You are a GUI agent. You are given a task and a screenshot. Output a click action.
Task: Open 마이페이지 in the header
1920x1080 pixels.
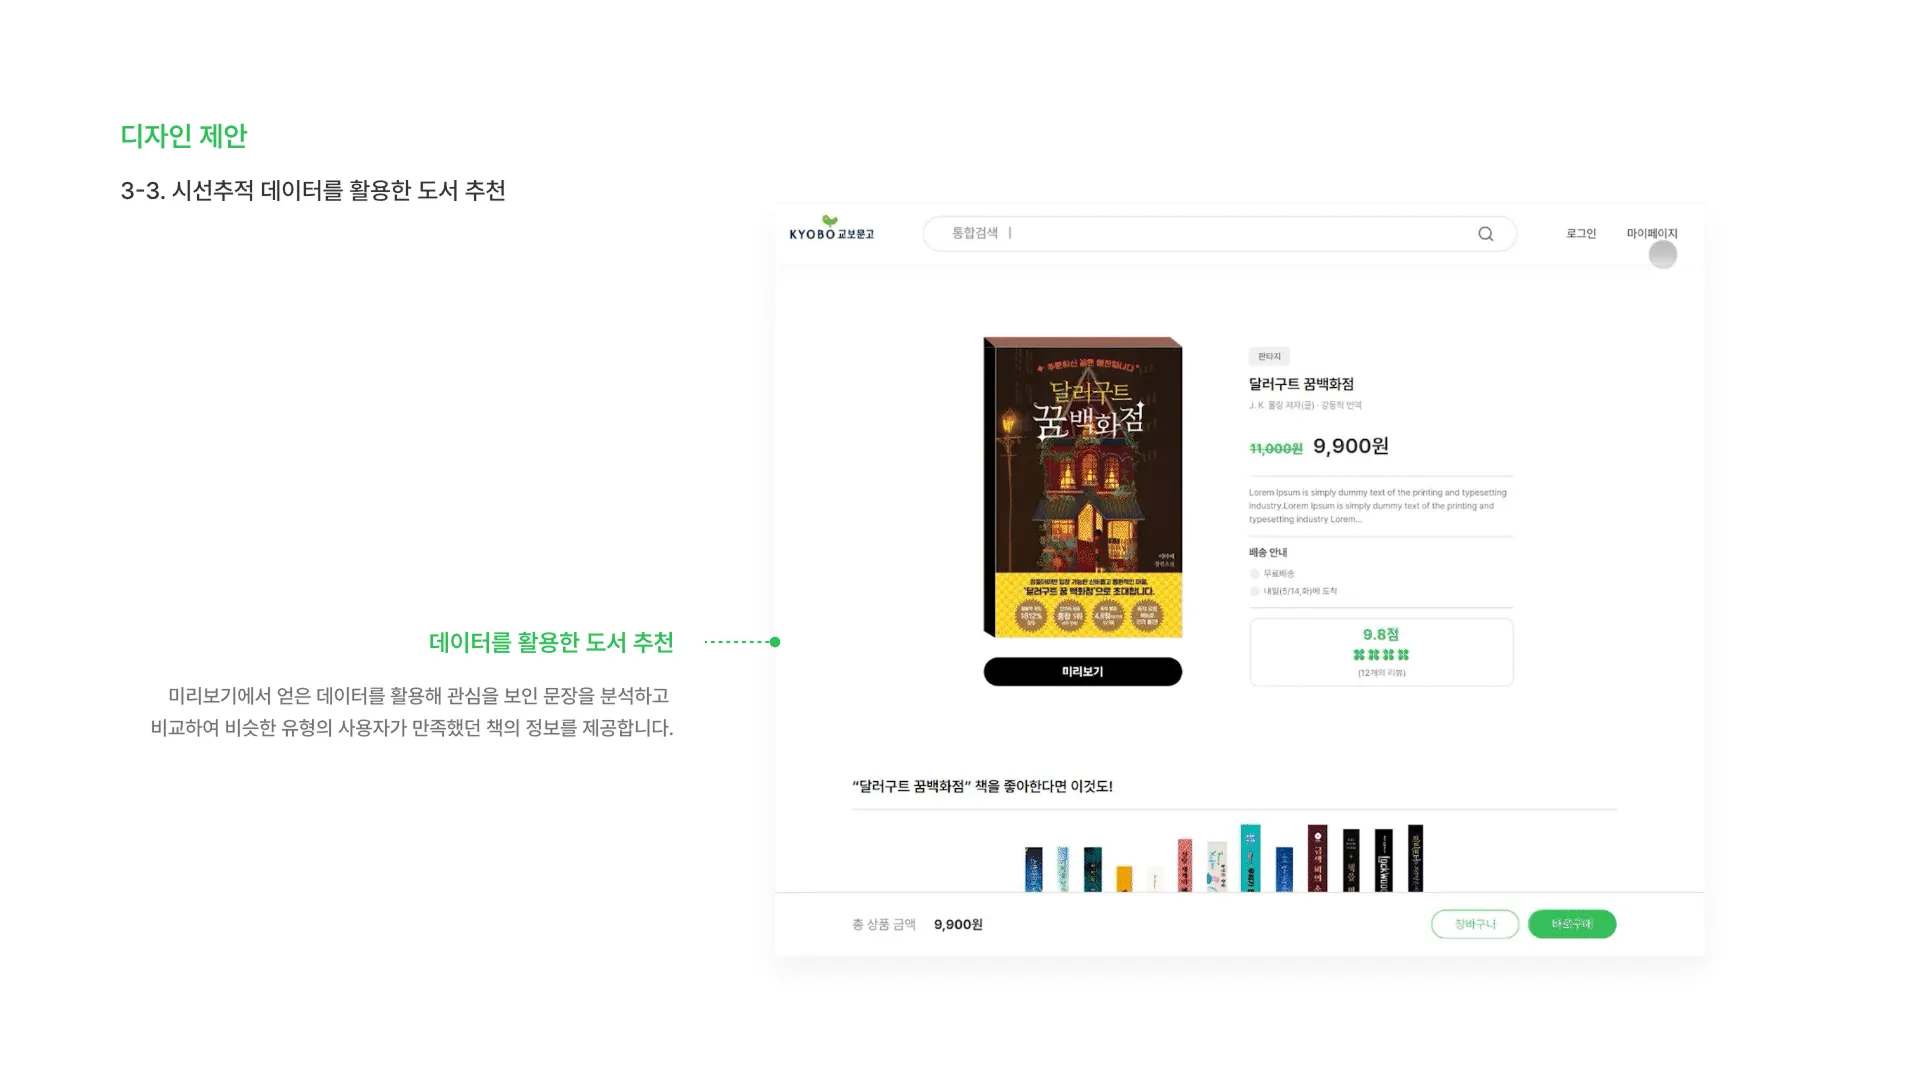click(x=1652, y=234)
